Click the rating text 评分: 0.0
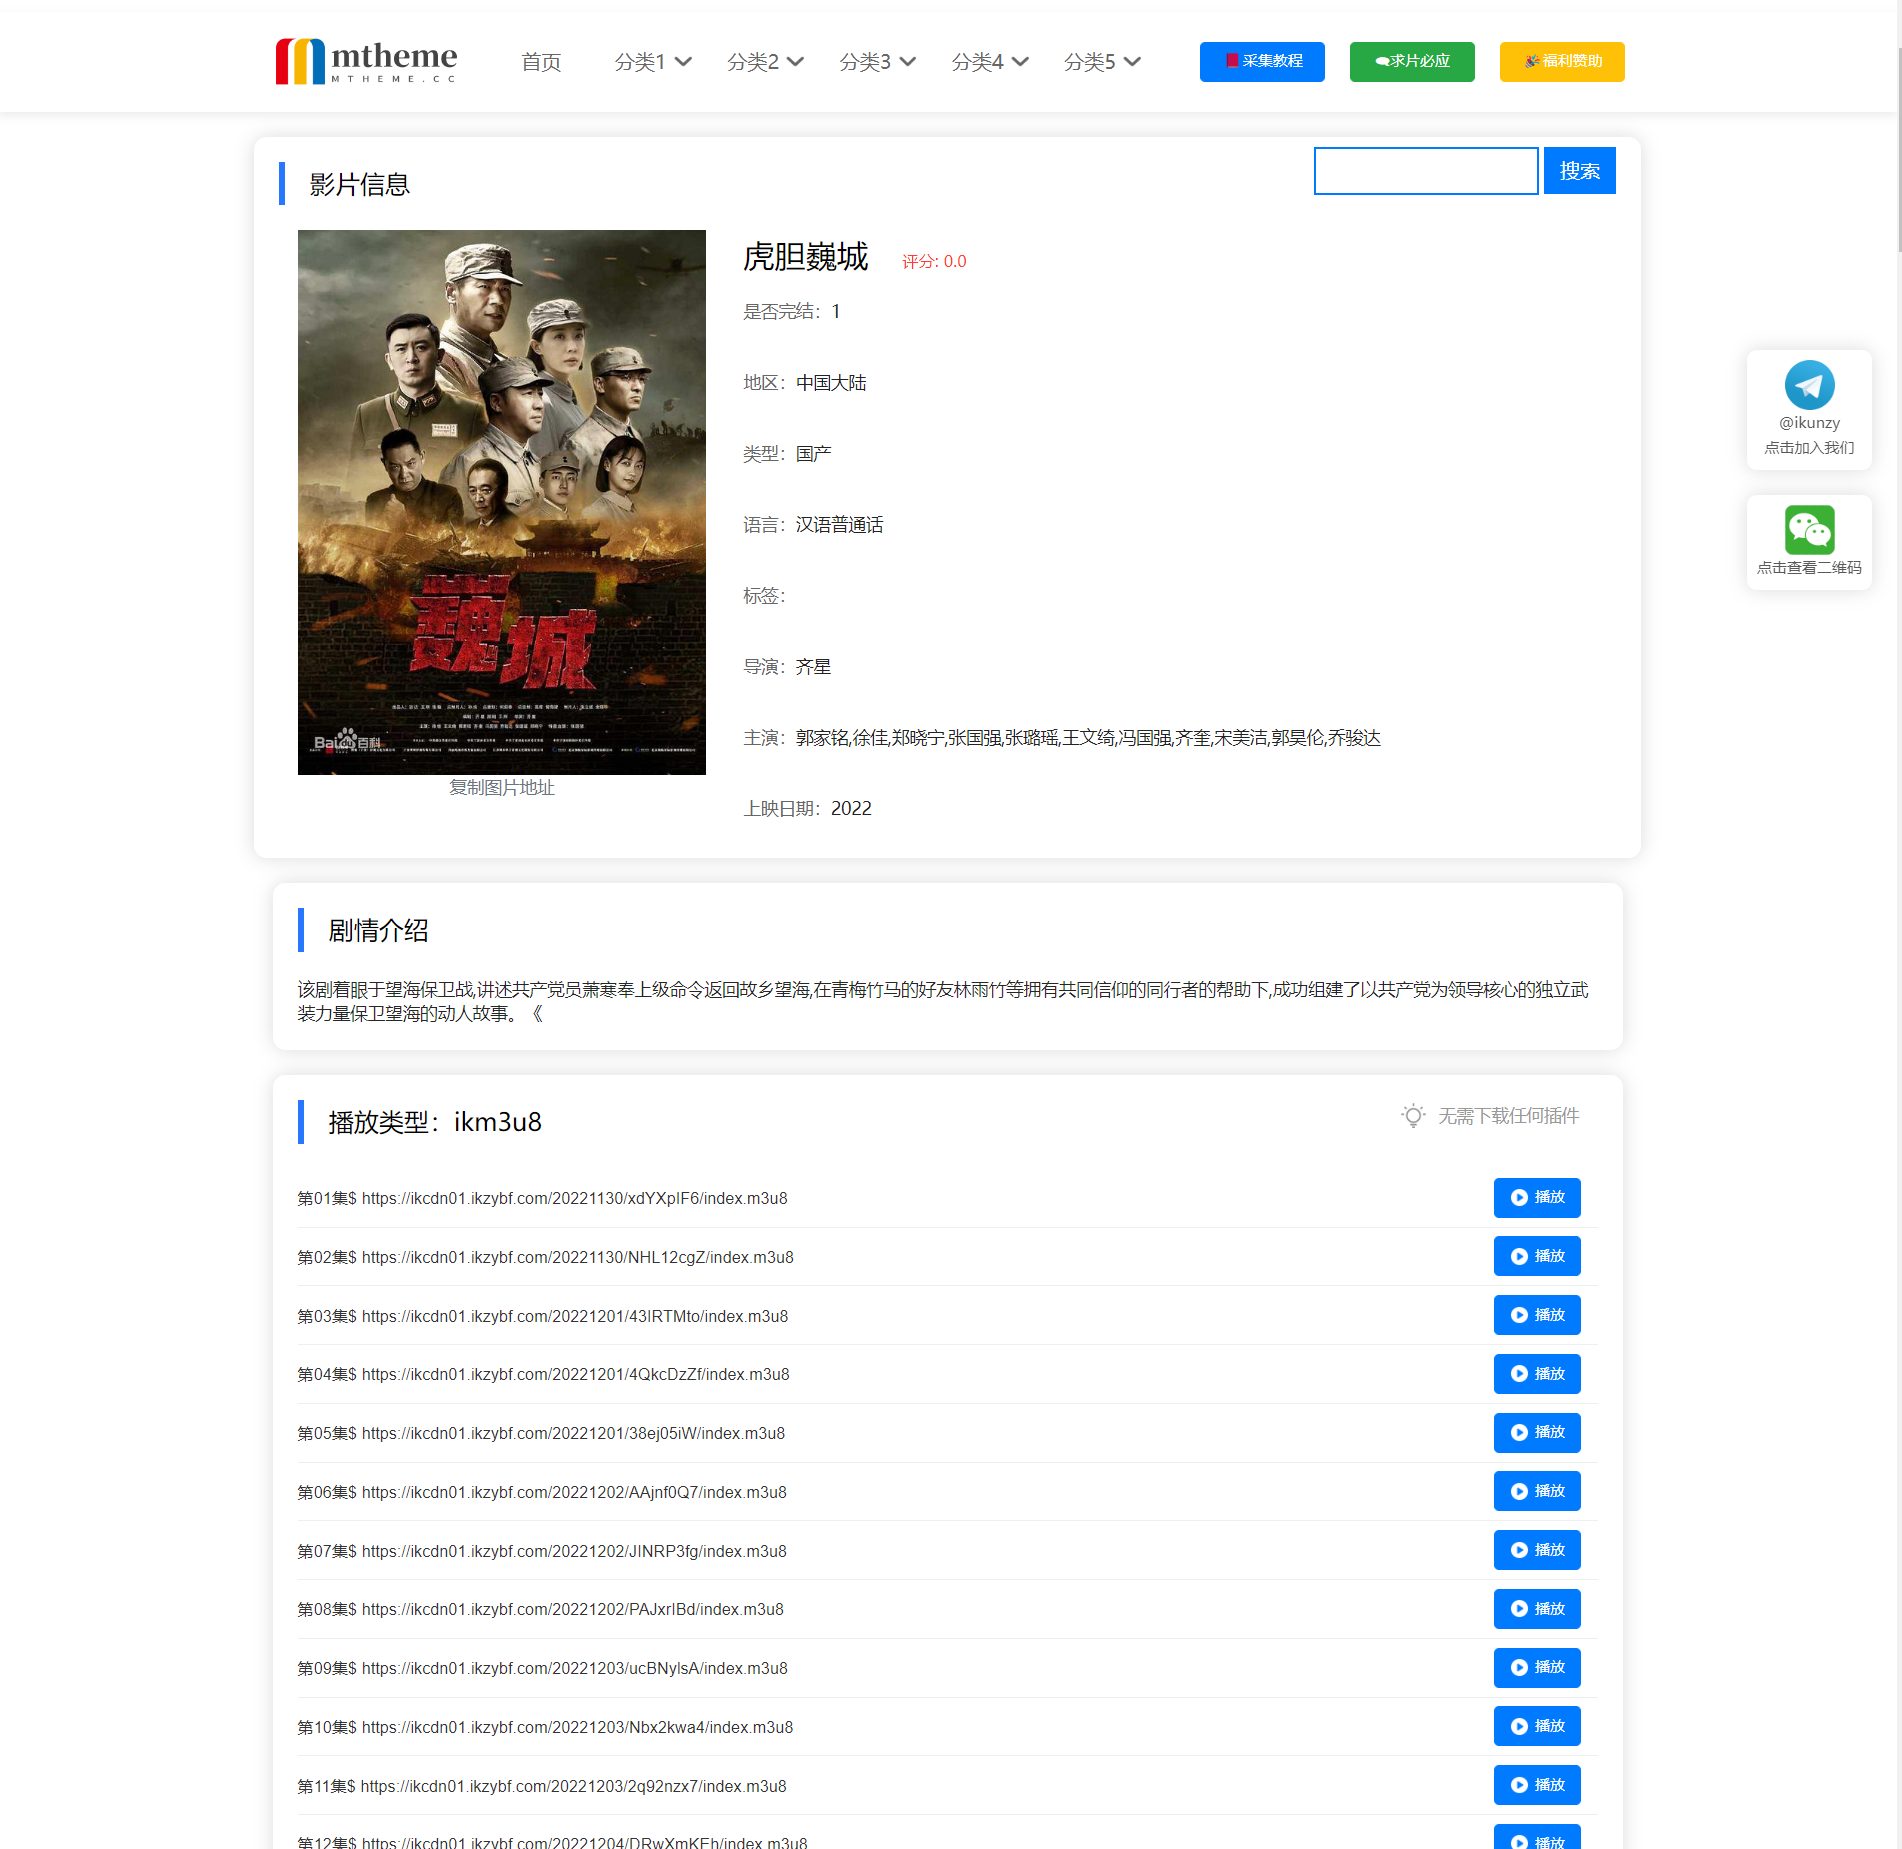 [934, 262]
